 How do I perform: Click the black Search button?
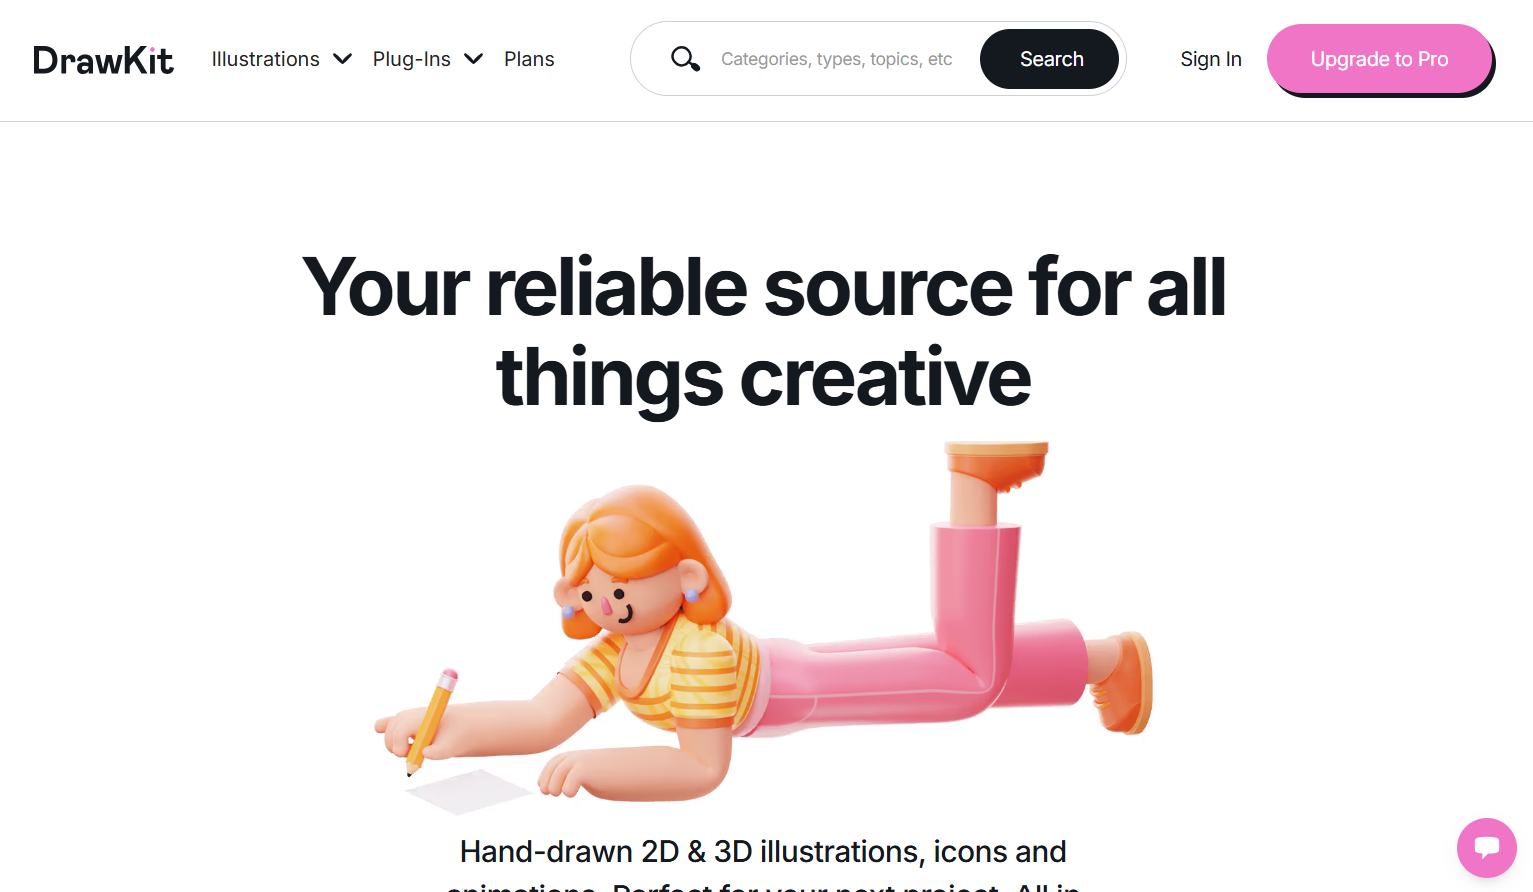point(1050,59)
